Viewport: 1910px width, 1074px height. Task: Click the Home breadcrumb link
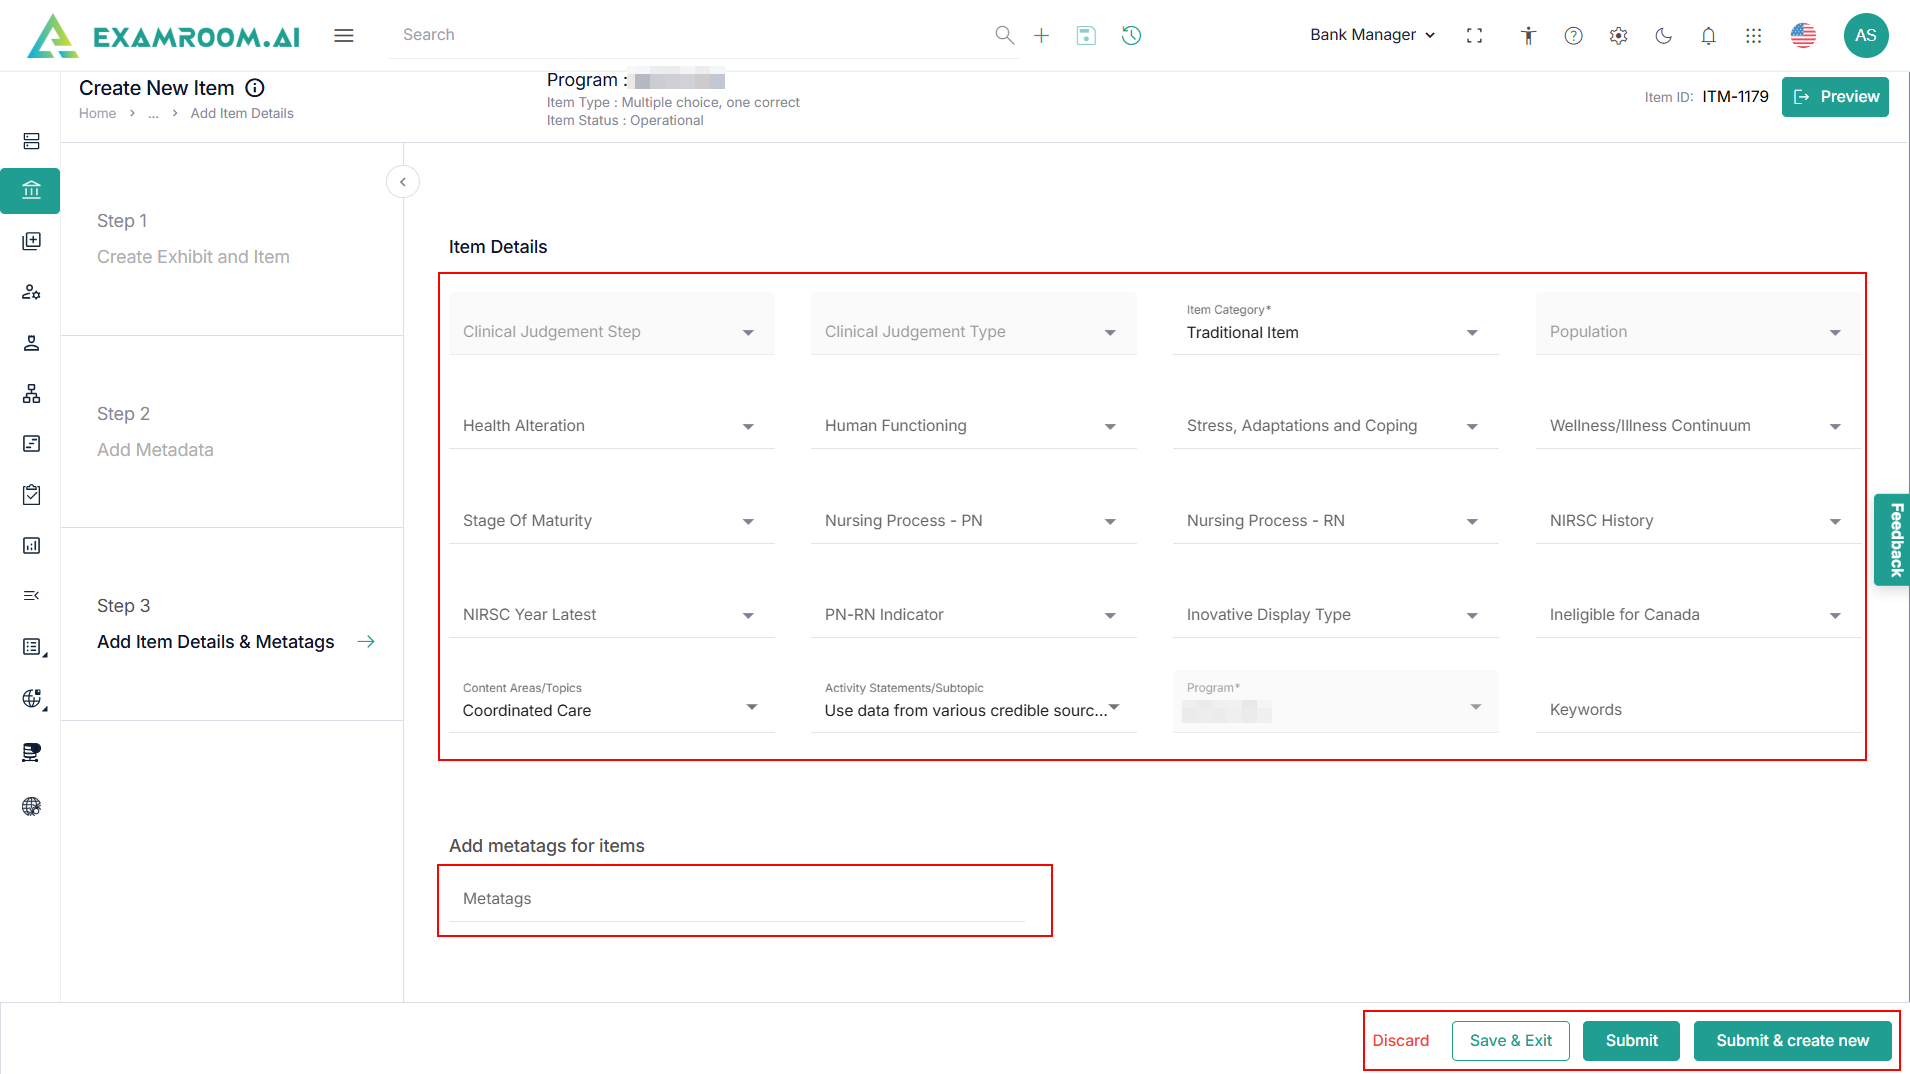(x=97, y=114)
